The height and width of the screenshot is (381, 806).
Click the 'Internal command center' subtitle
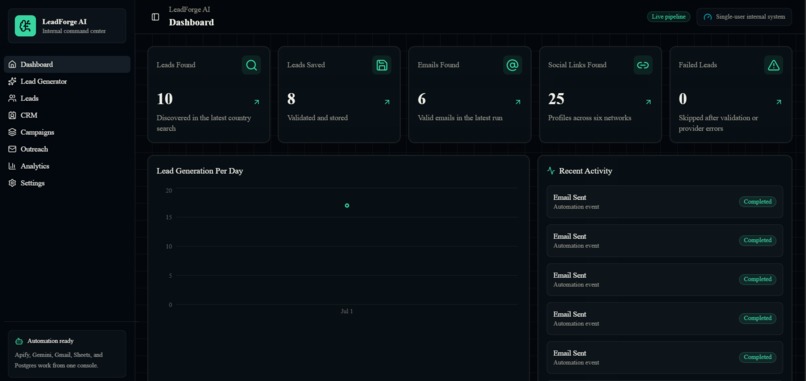[74, 31]
